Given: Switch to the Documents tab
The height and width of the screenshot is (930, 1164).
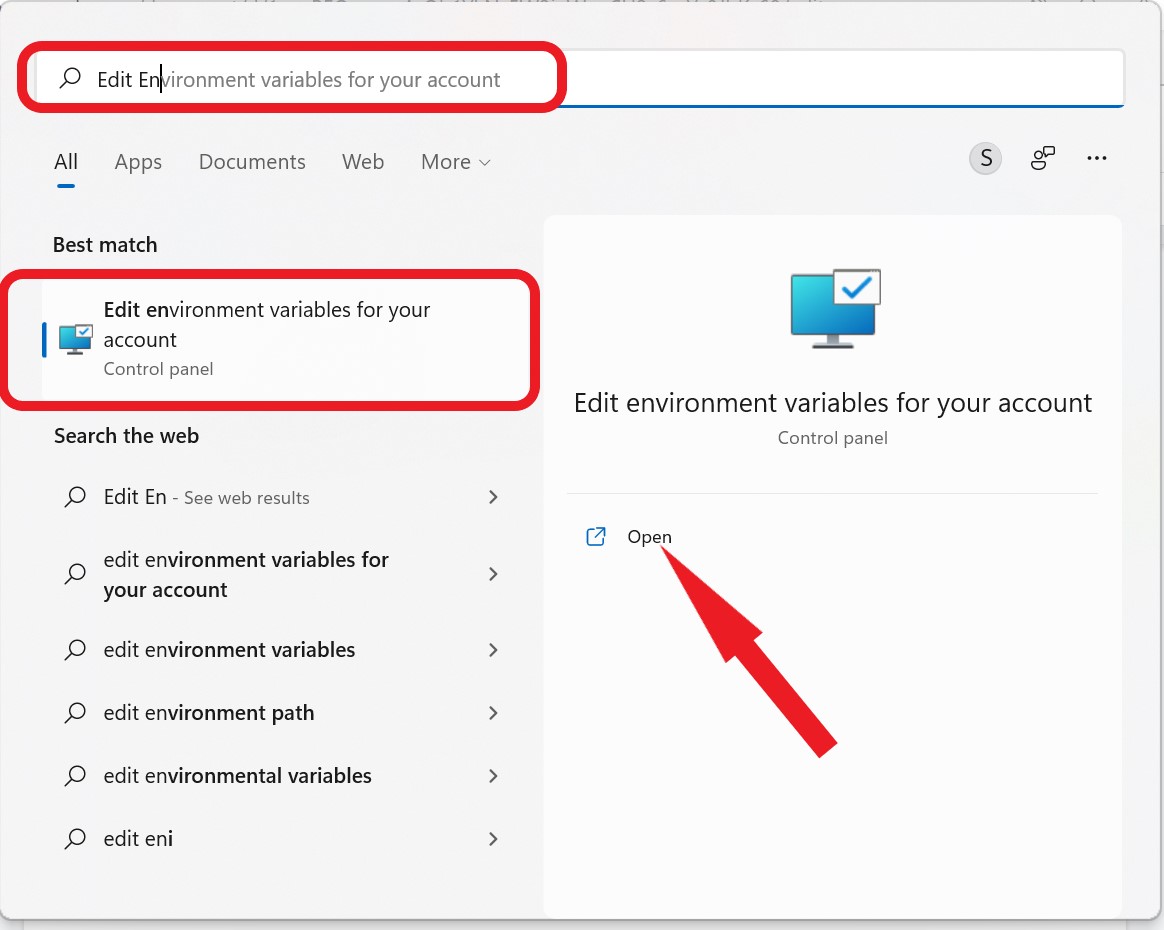Looking at the screenshot, I should tap(252, 162).
